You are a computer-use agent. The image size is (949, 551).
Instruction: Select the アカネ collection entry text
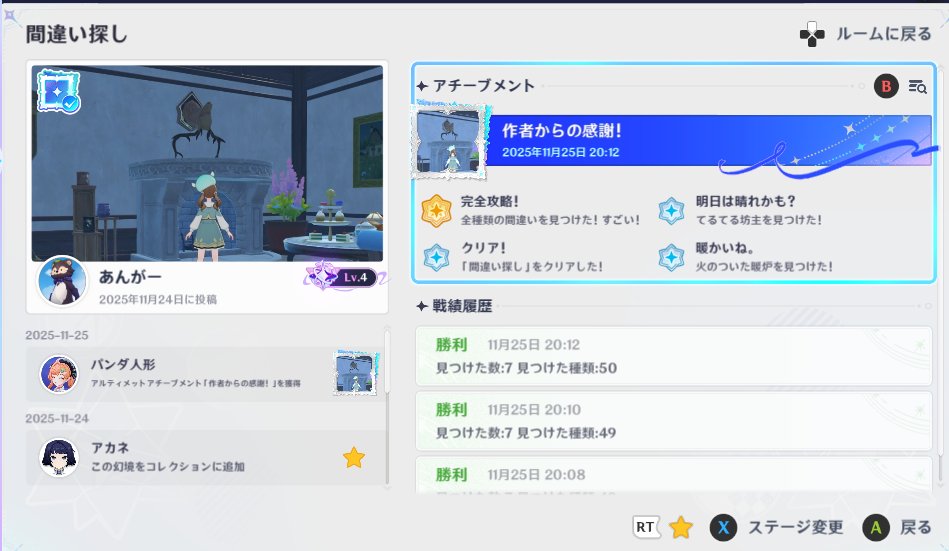(168, 466)
